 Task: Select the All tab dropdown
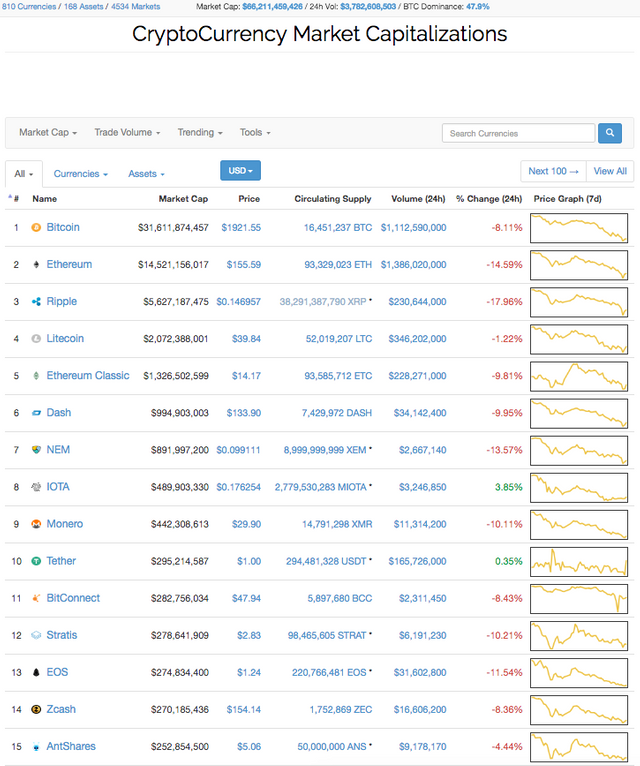(24, 174)
